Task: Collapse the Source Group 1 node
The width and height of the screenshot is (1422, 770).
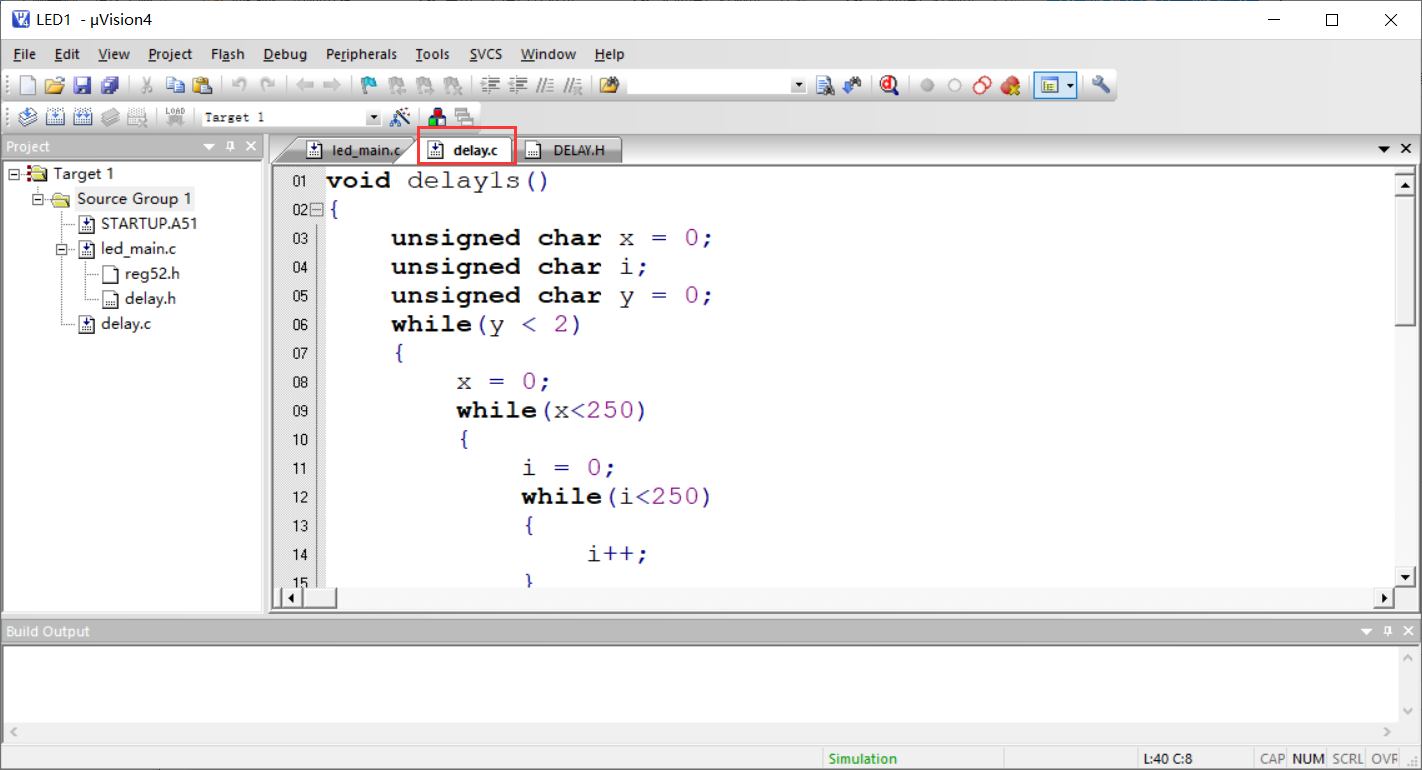Action: 38,199
